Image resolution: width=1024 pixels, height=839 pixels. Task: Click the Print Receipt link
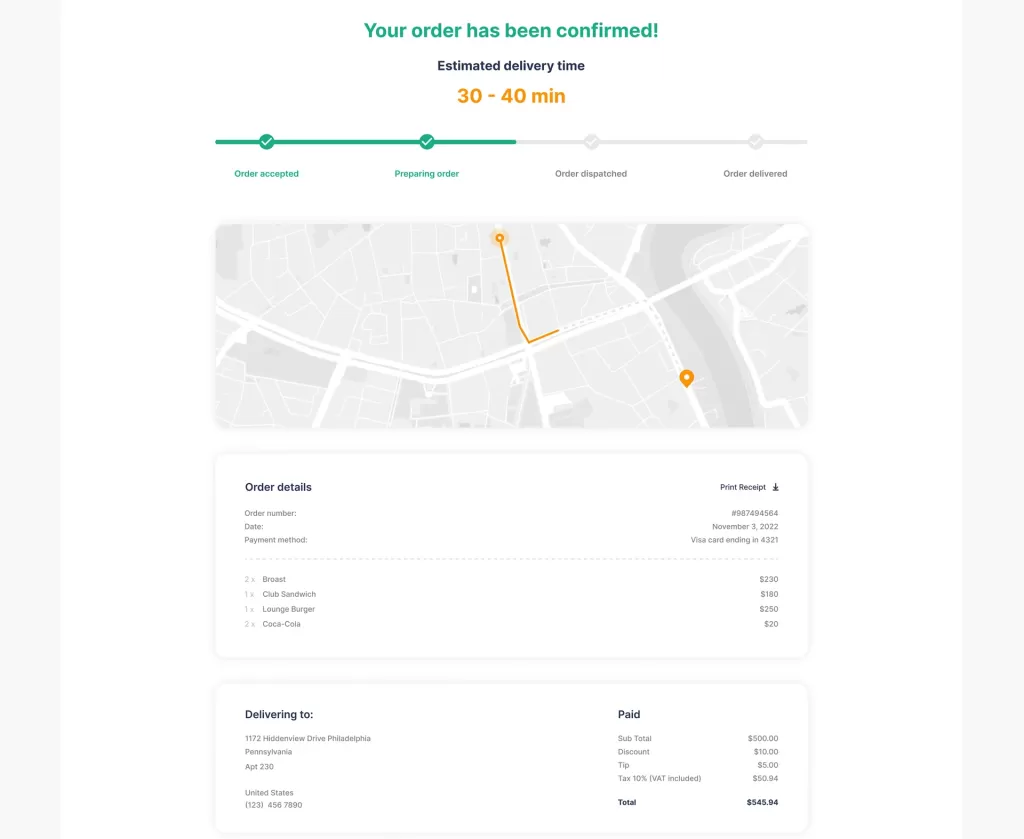point(743,488)
